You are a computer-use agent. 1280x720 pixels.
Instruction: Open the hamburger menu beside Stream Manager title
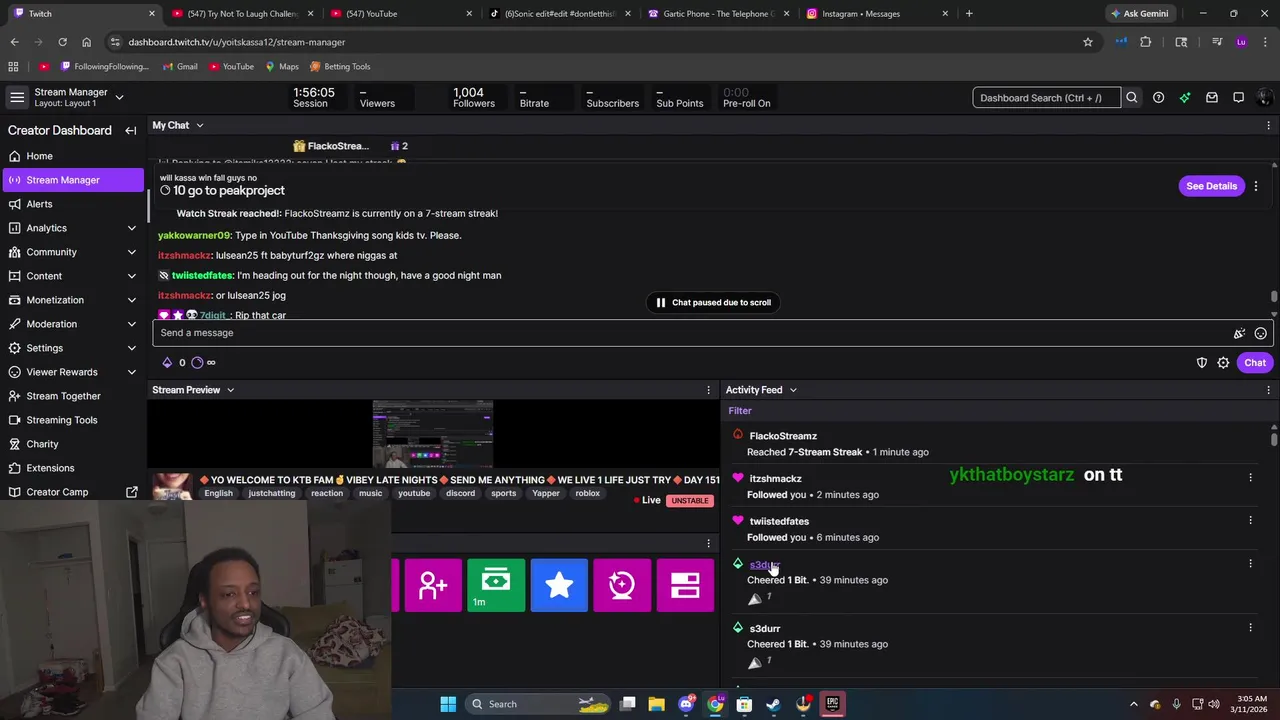[17, 97]
